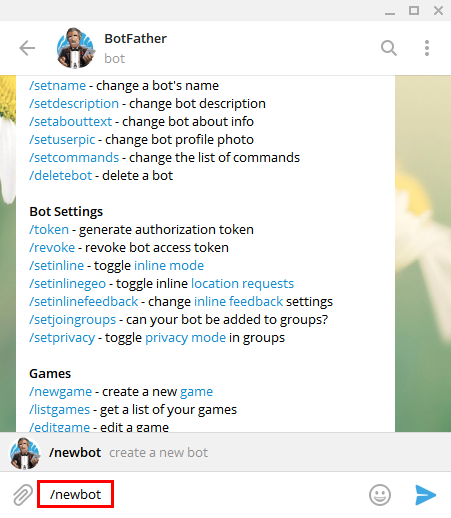Open BotFather profile picture in header

pos(75,48)
